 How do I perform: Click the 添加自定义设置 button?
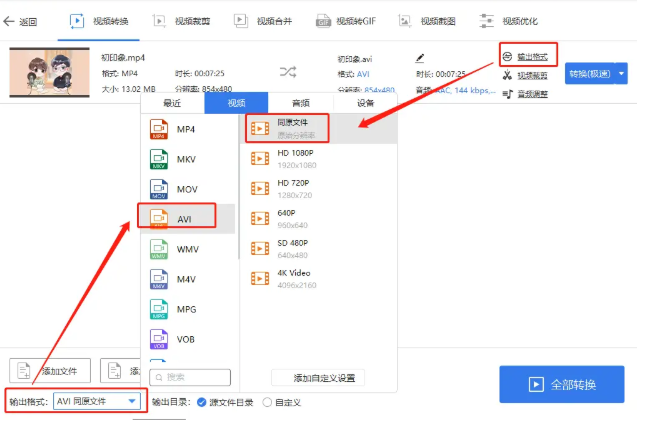(x=318, y=378)
